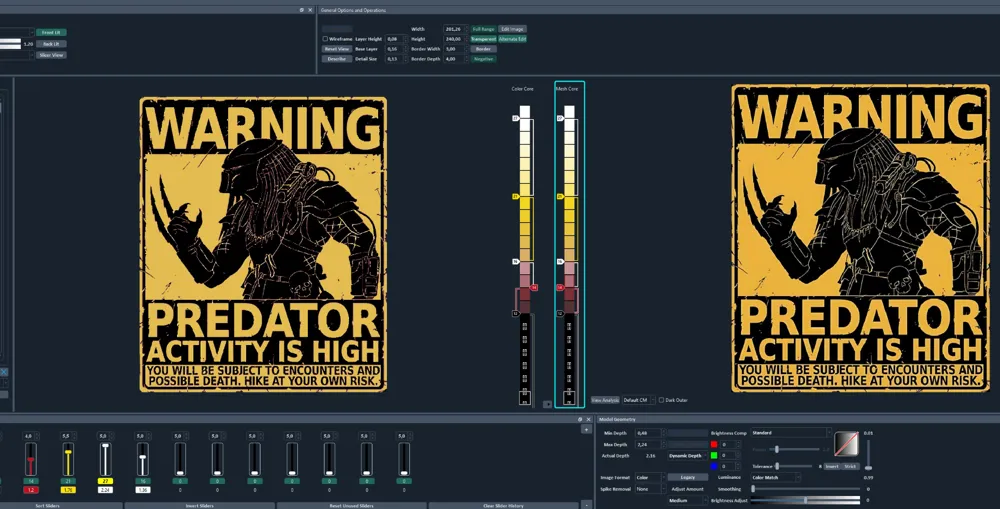Float the top-left panel with the undock icon
The width and height of the screenshot is (1000, 509).
point(302,10)
